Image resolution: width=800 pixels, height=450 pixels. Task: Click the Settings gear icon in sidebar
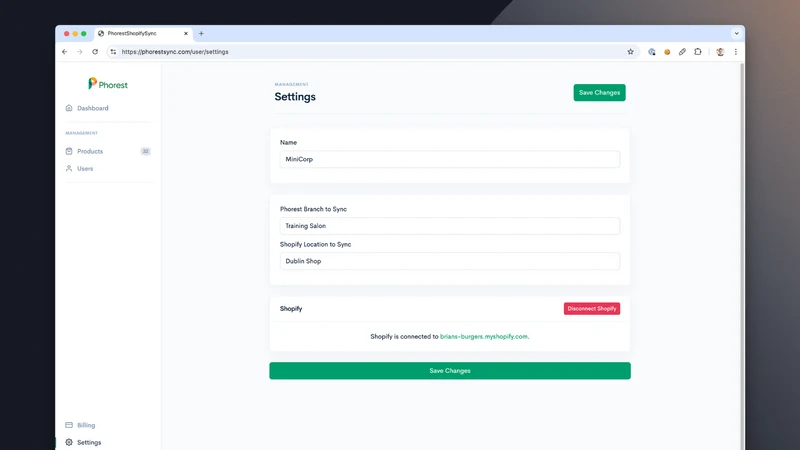coord(69,442)
